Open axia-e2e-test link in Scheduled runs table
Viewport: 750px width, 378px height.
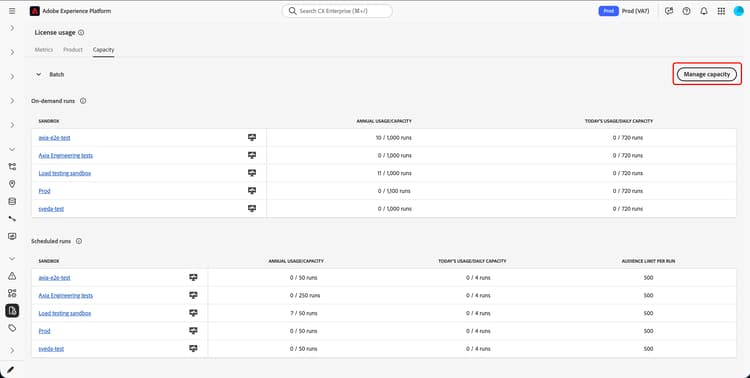tap(55, 278)
